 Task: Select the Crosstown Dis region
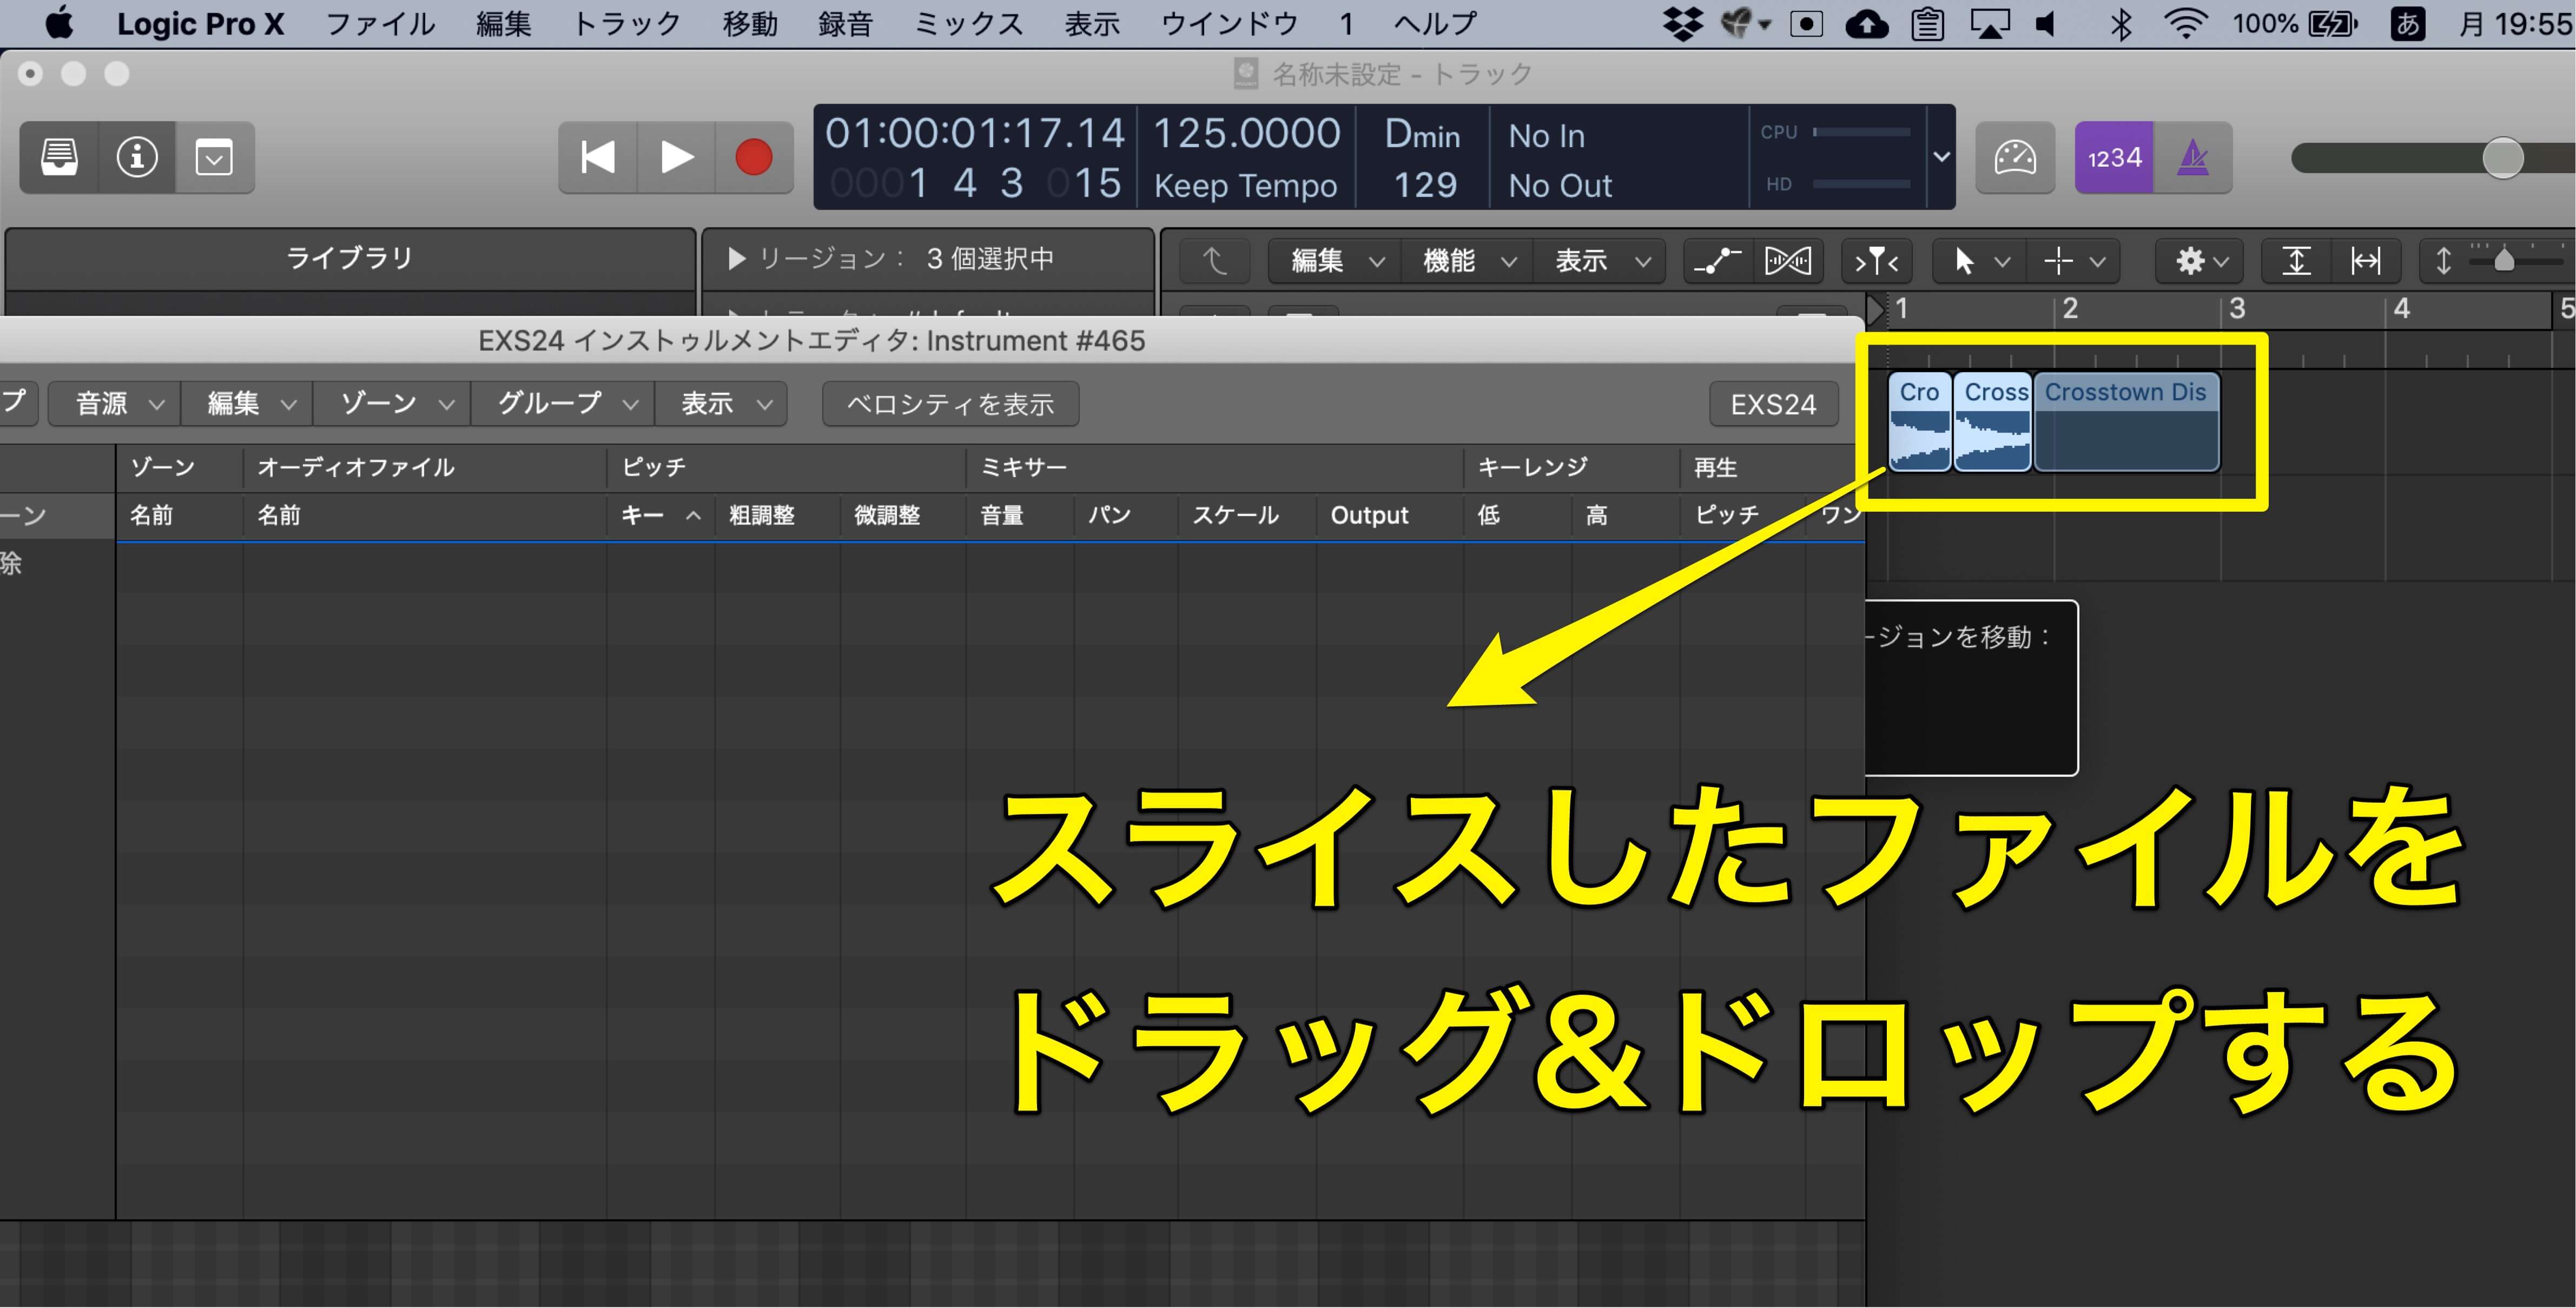[x=2126, y=421]
